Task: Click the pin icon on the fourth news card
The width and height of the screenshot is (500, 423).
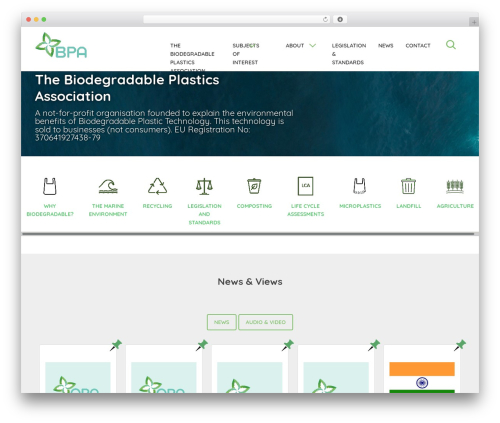Action: tap(374, 345)
